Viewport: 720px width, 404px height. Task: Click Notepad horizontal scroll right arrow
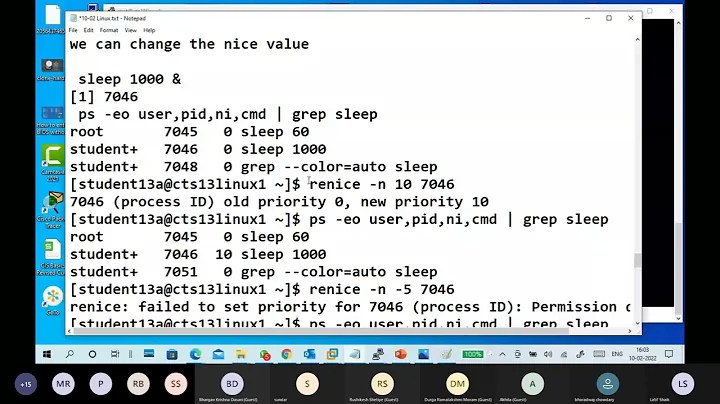tap(630, 331)
